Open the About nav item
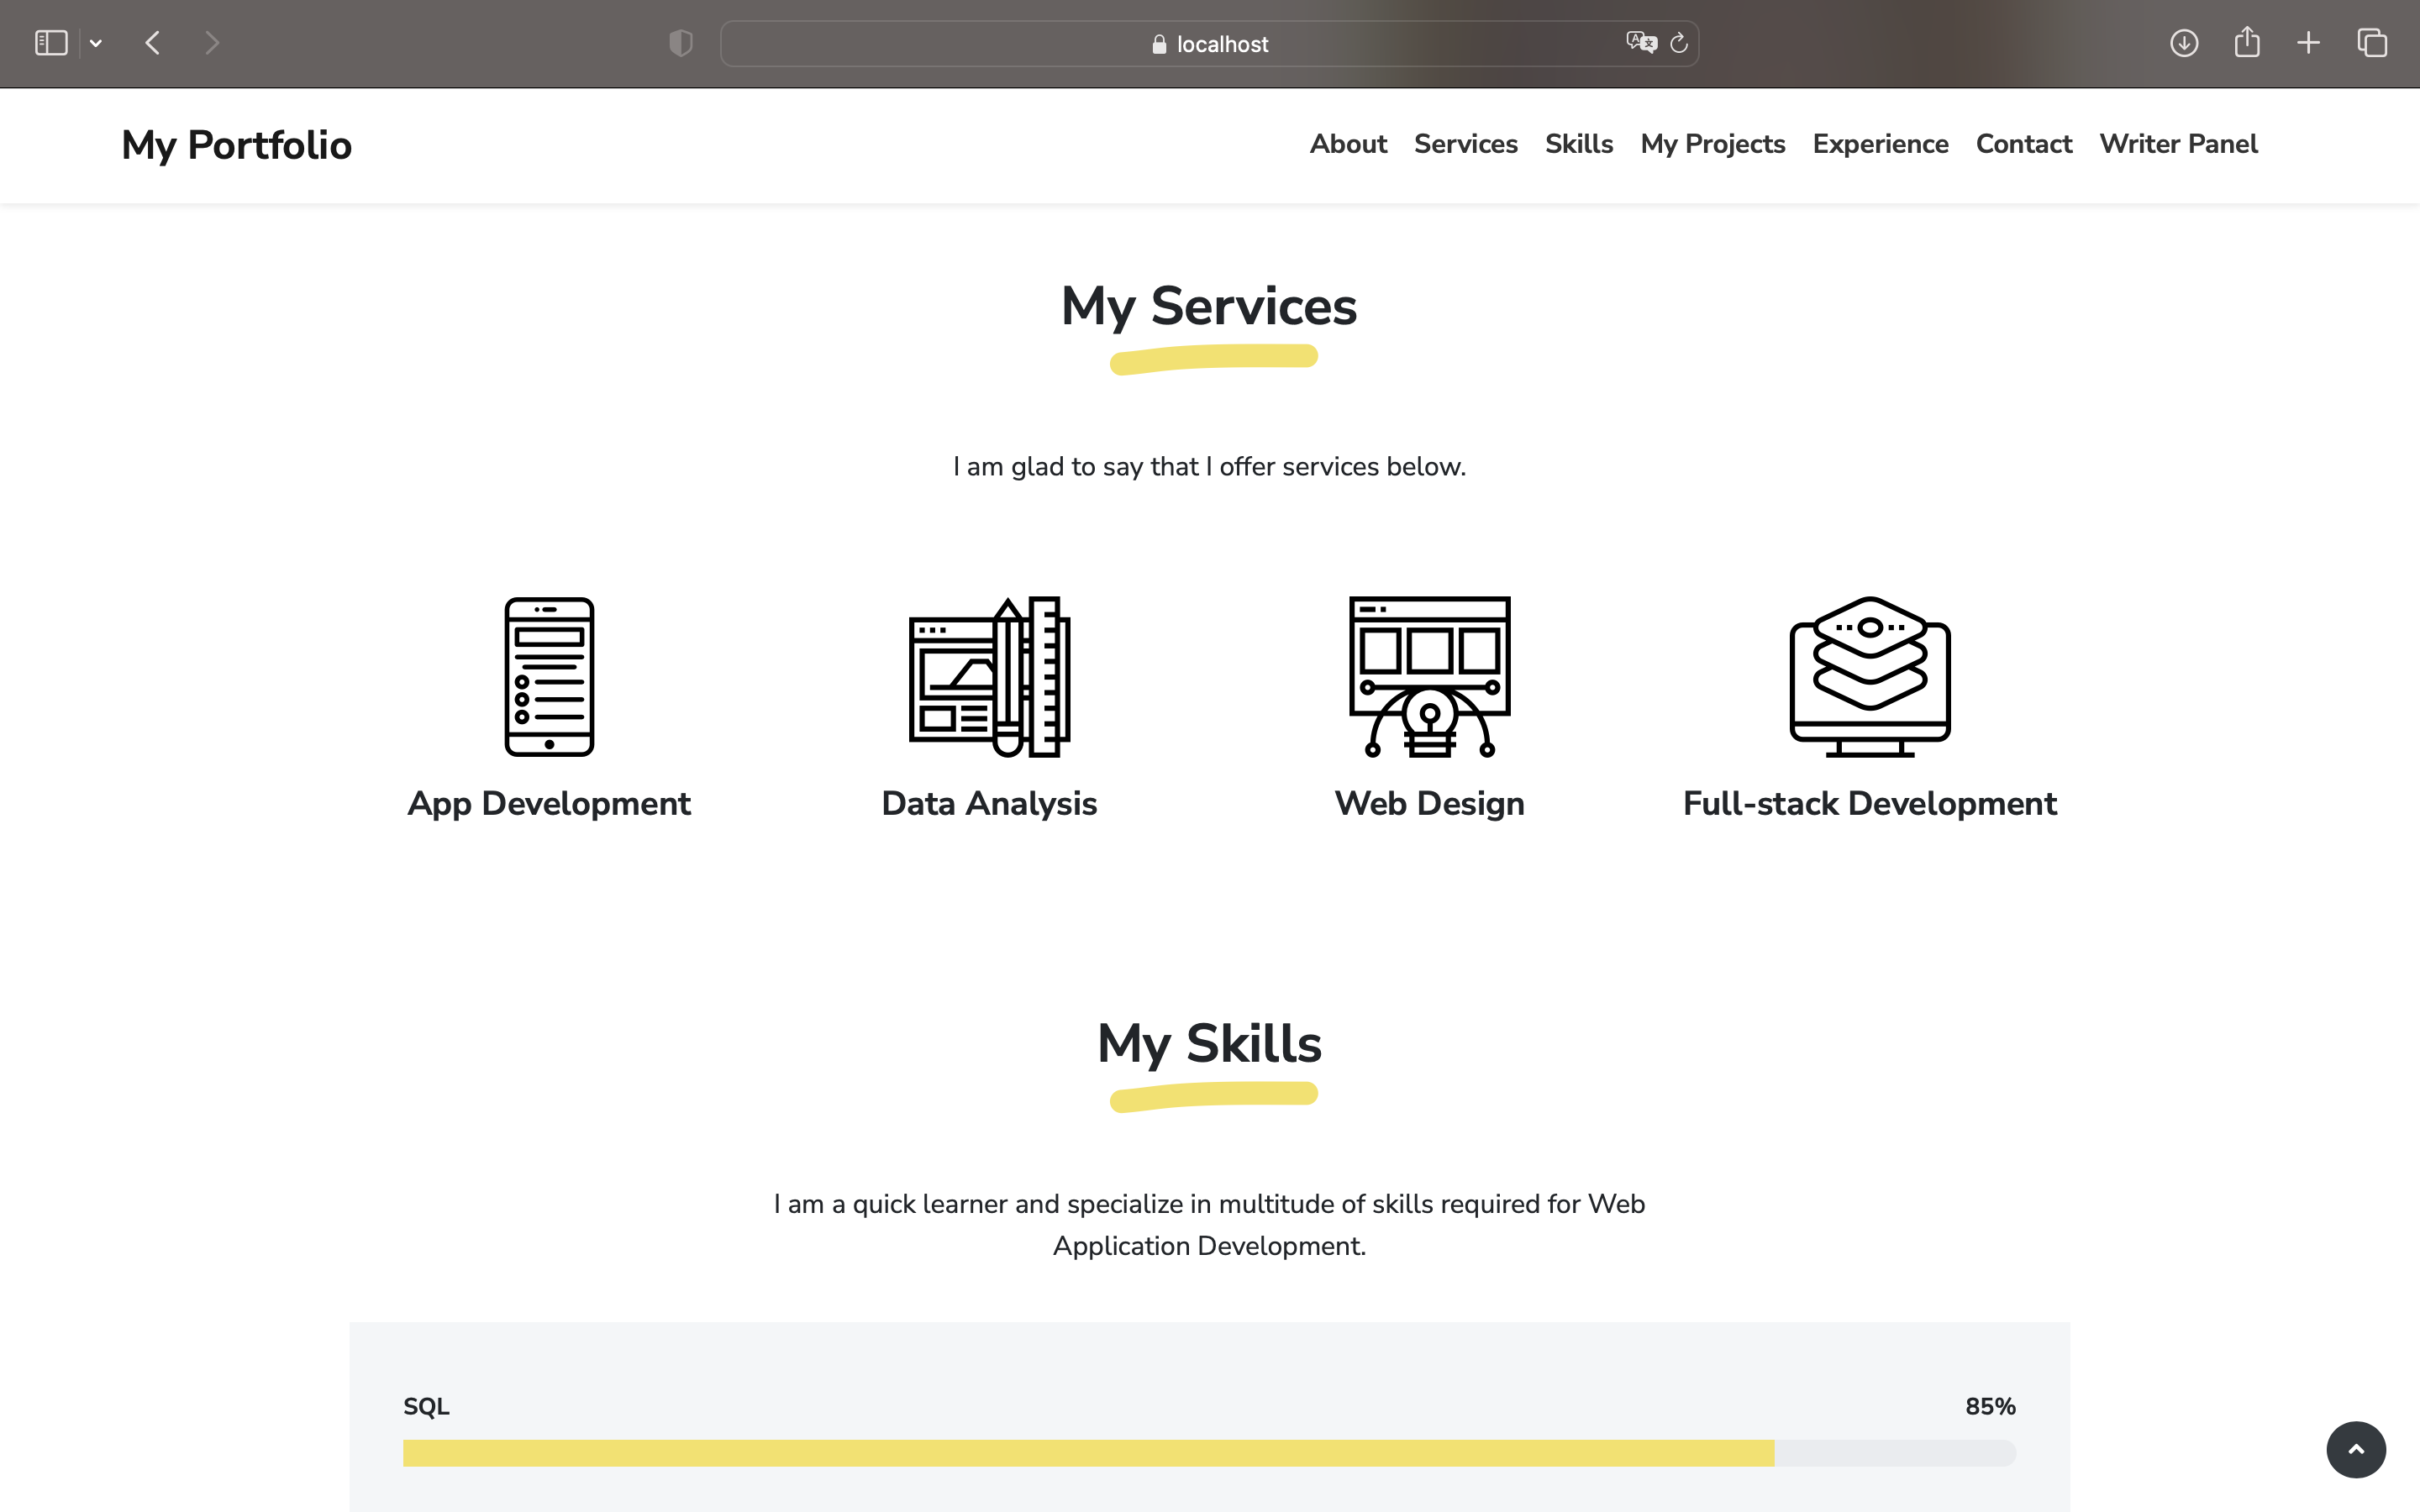This screenshot has height=1512, width=2420. (x=1347, y=144)
